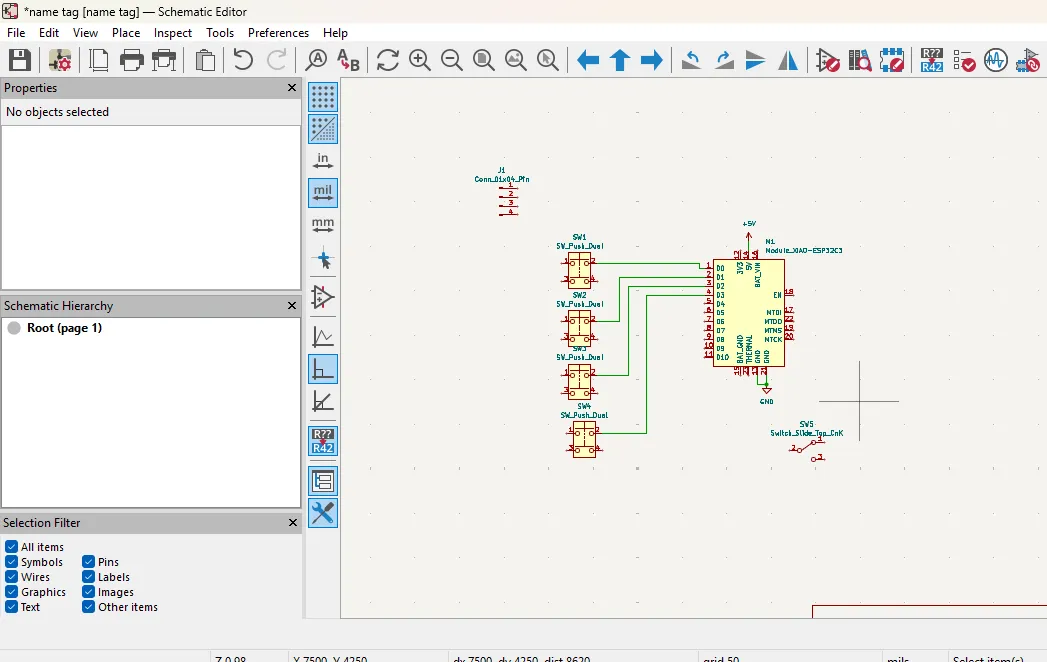The image size is (1047, 662).
Task: Close the Properties panel
Action: 292,88
